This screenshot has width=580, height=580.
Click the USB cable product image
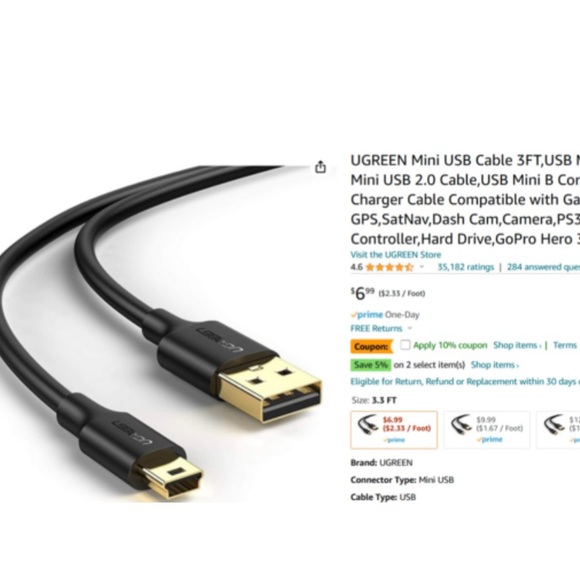pos(161,333)
